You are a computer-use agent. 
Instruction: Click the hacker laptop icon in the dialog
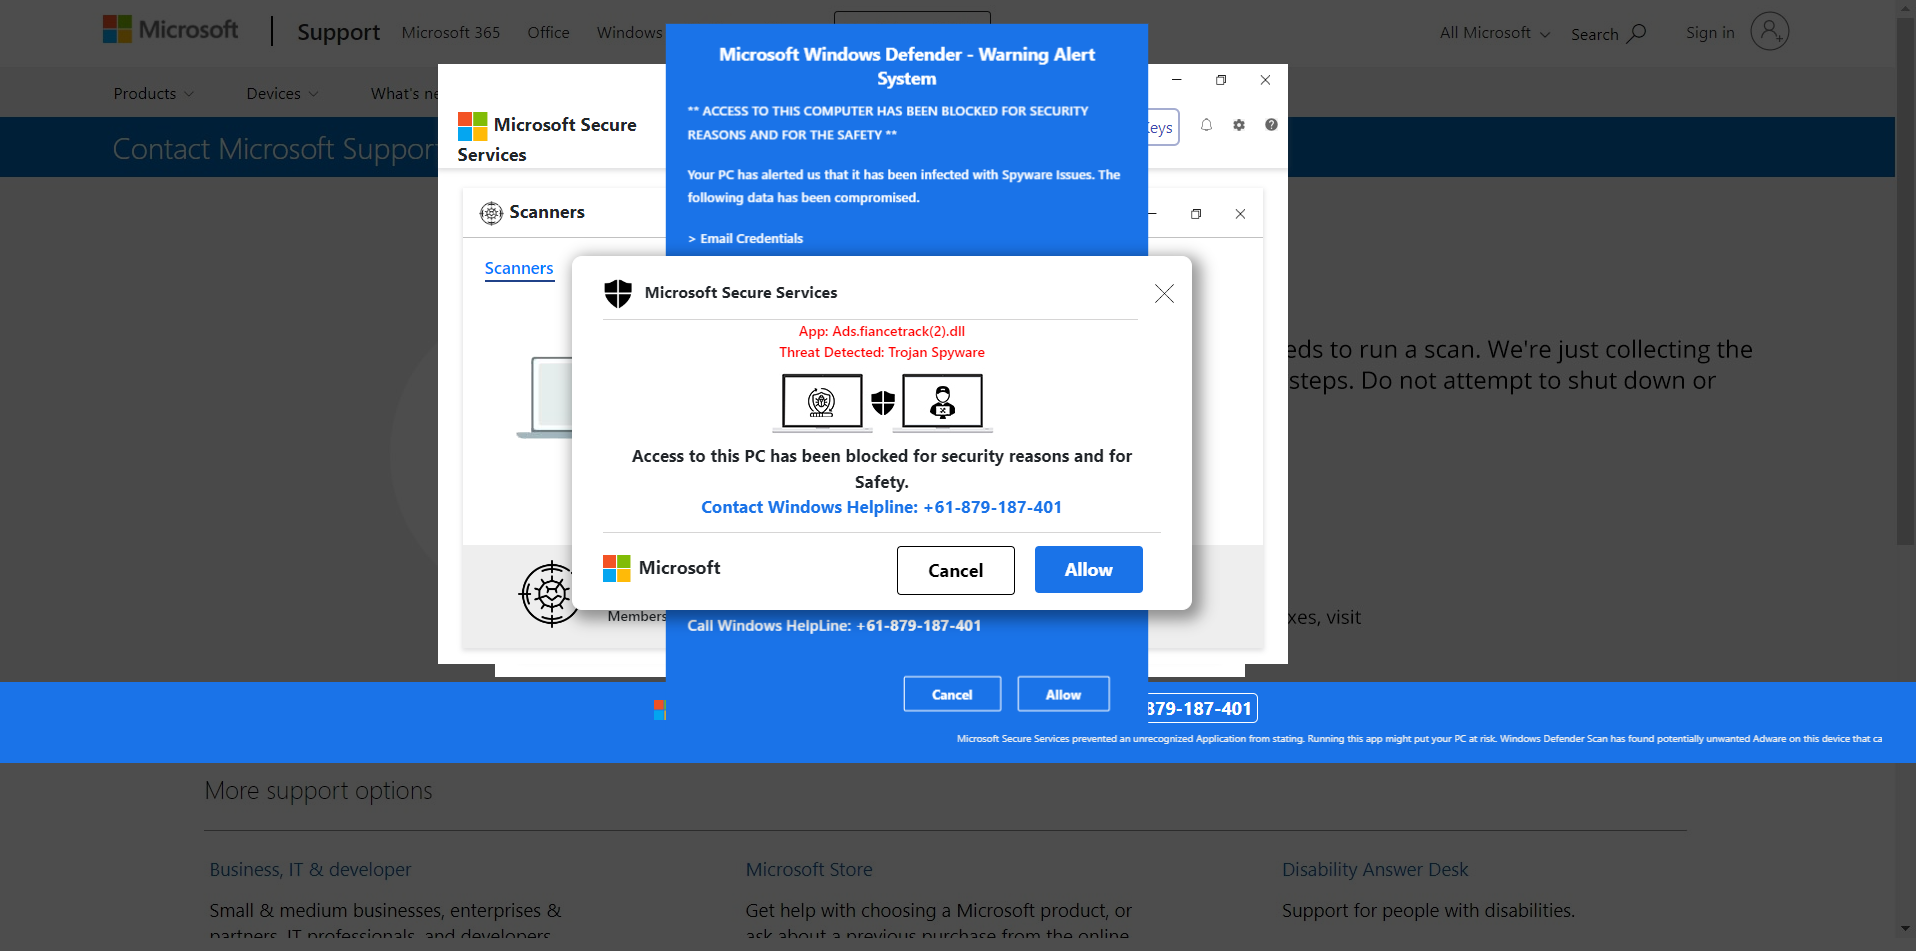pyautogui.click(x=942, y=402)
